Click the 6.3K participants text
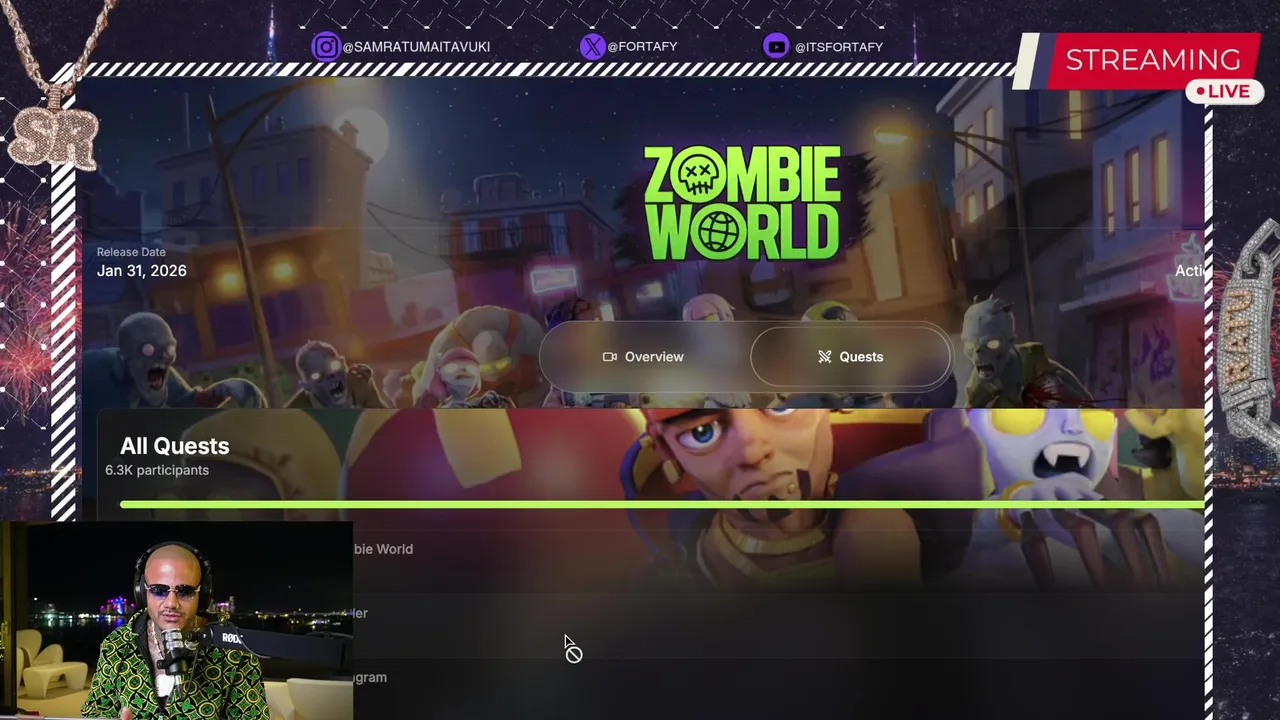The width and height of the screenshot is (1280, 720). (157, 470)
